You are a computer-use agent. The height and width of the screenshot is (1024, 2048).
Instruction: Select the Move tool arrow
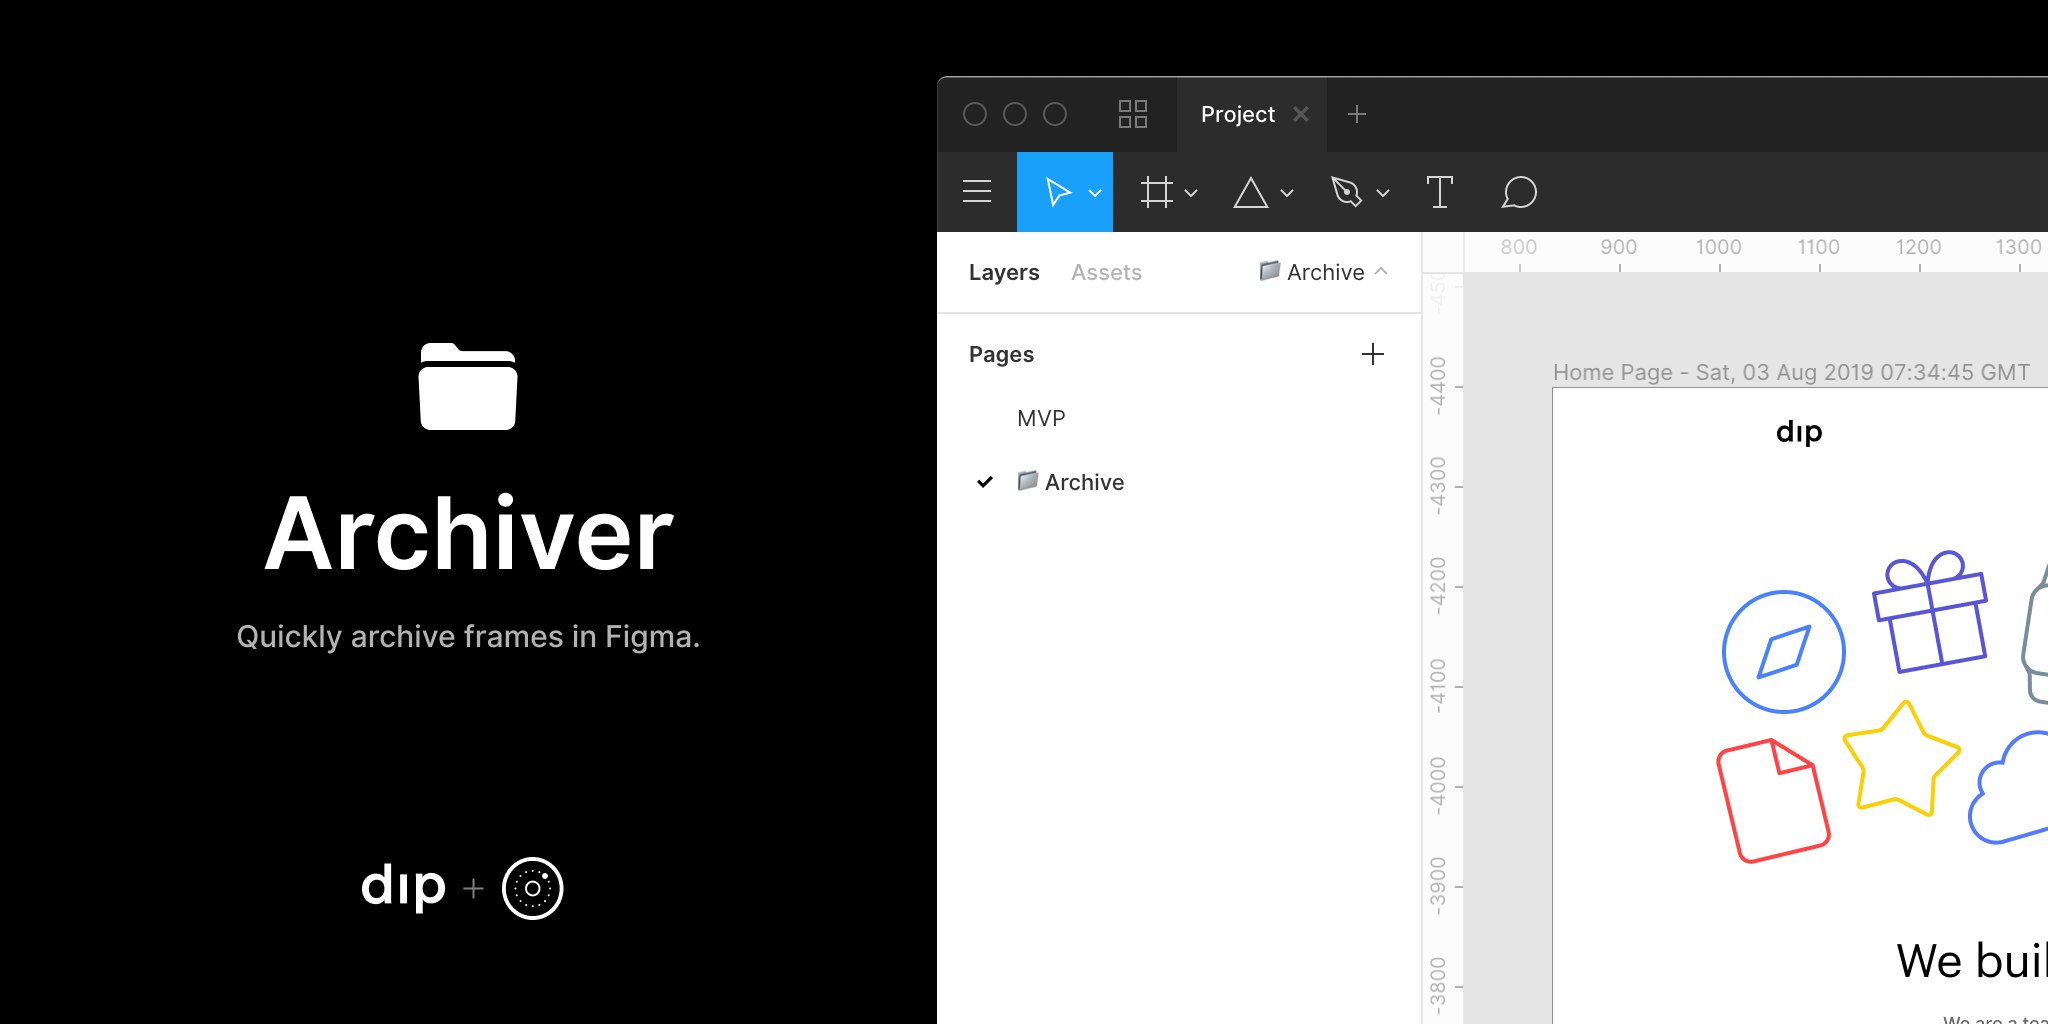tap(1057, 192)
